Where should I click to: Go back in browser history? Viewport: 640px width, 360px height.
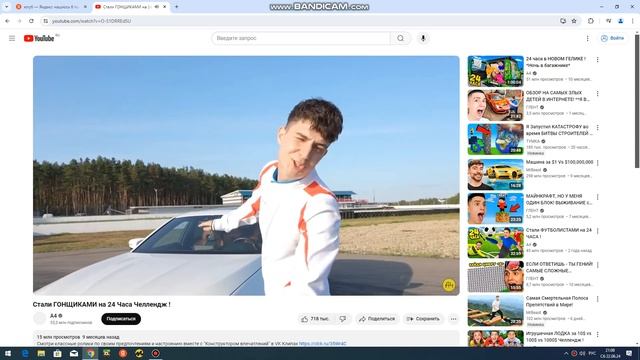tap(7, 21)
